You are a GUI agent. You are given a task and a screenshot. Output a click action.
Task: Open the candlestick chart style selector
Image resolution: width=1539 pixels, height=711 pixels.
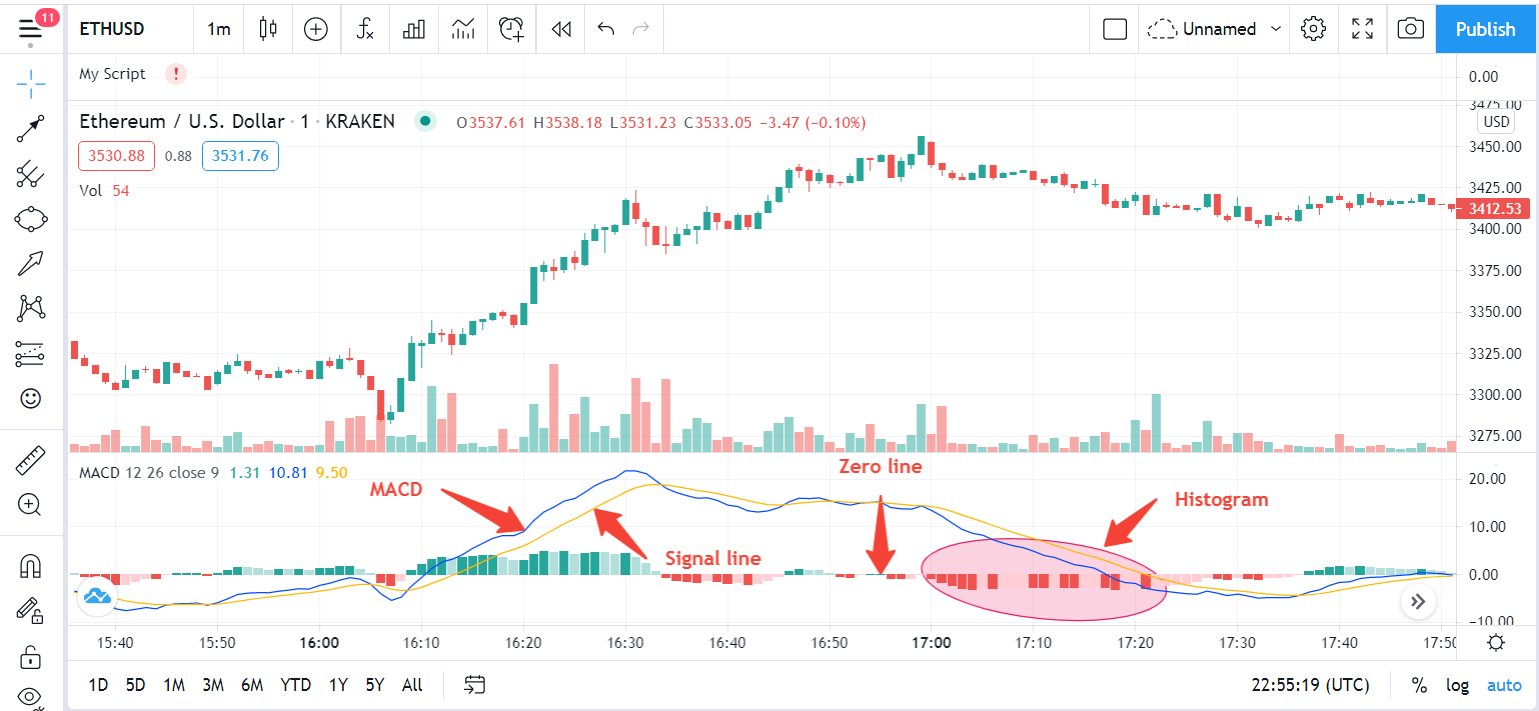tap(267, 29)
